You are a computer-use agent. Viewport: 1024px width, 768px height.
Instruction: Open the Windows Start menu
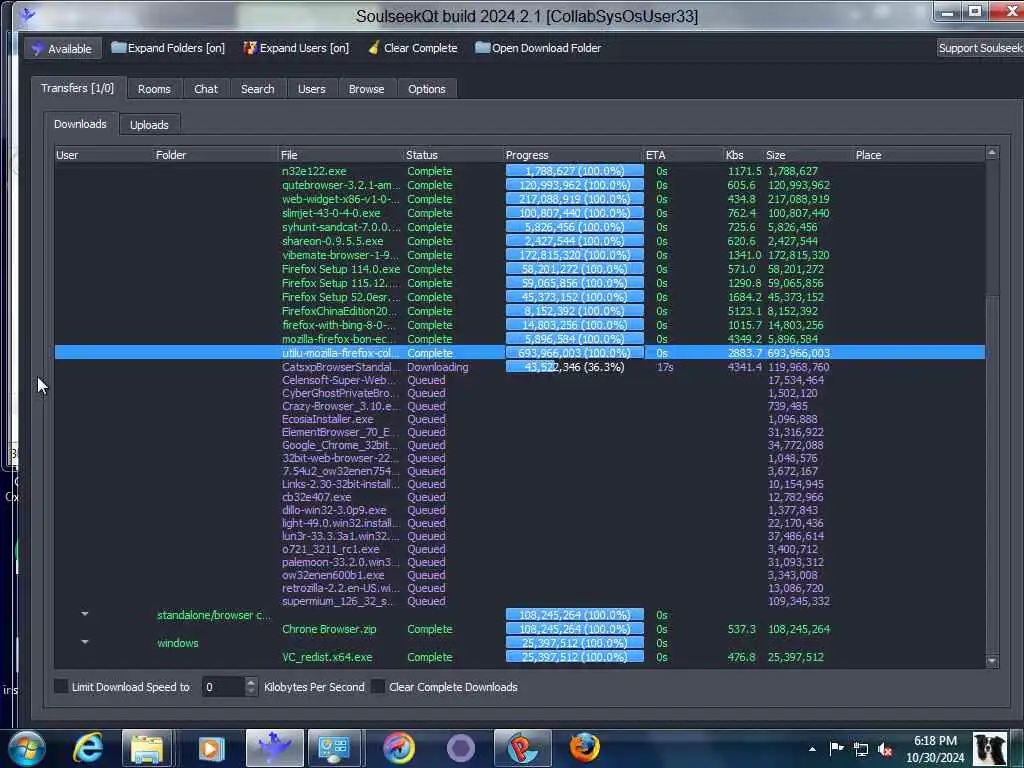point(27,748)
